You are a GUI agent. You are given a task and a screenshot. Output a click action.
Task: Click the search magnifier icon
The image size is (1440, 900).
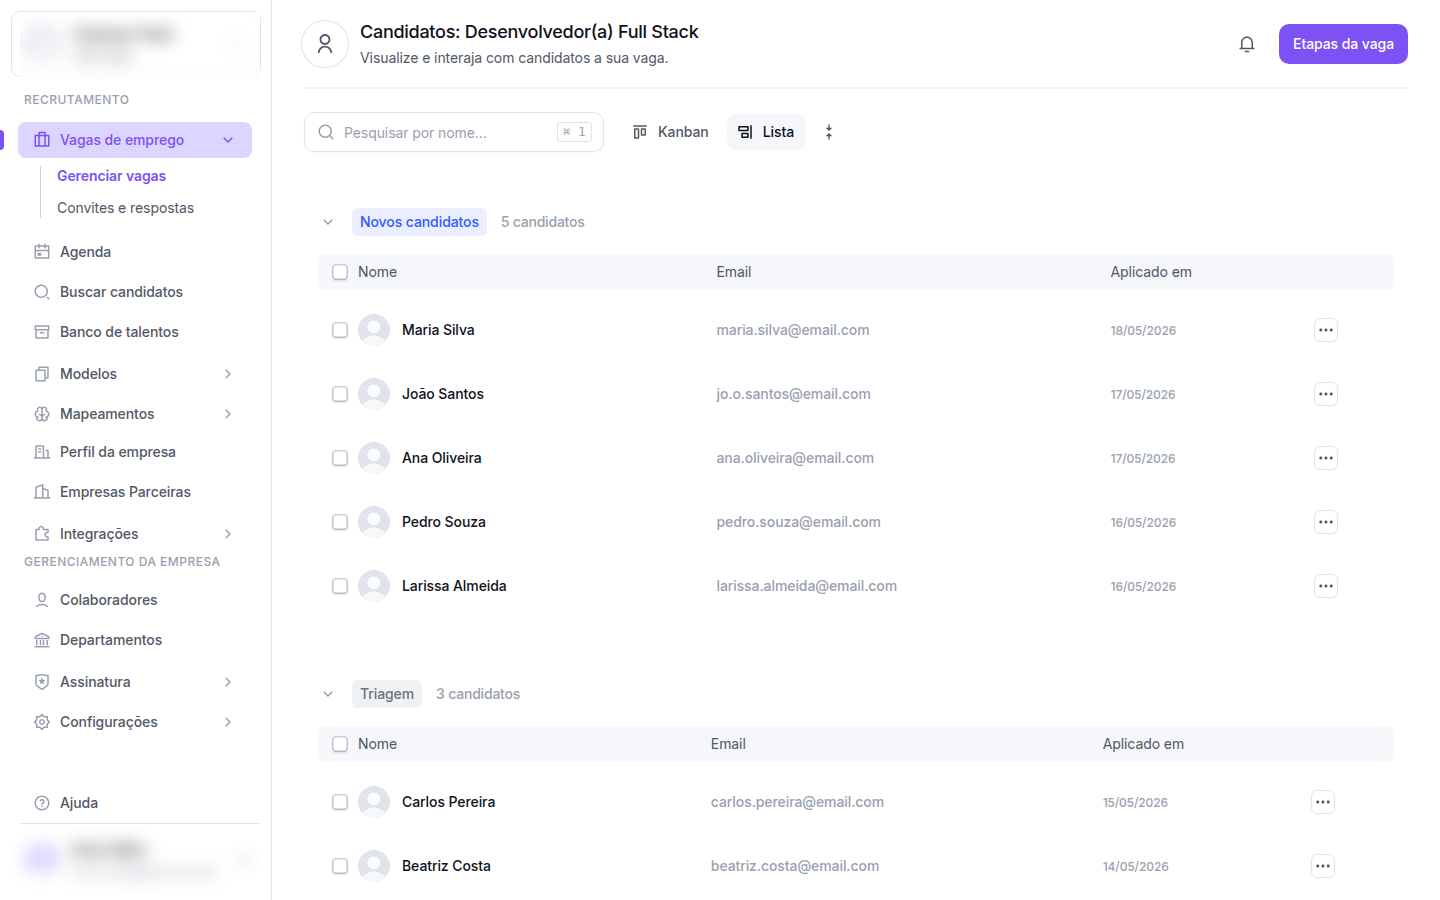point(326,132)
